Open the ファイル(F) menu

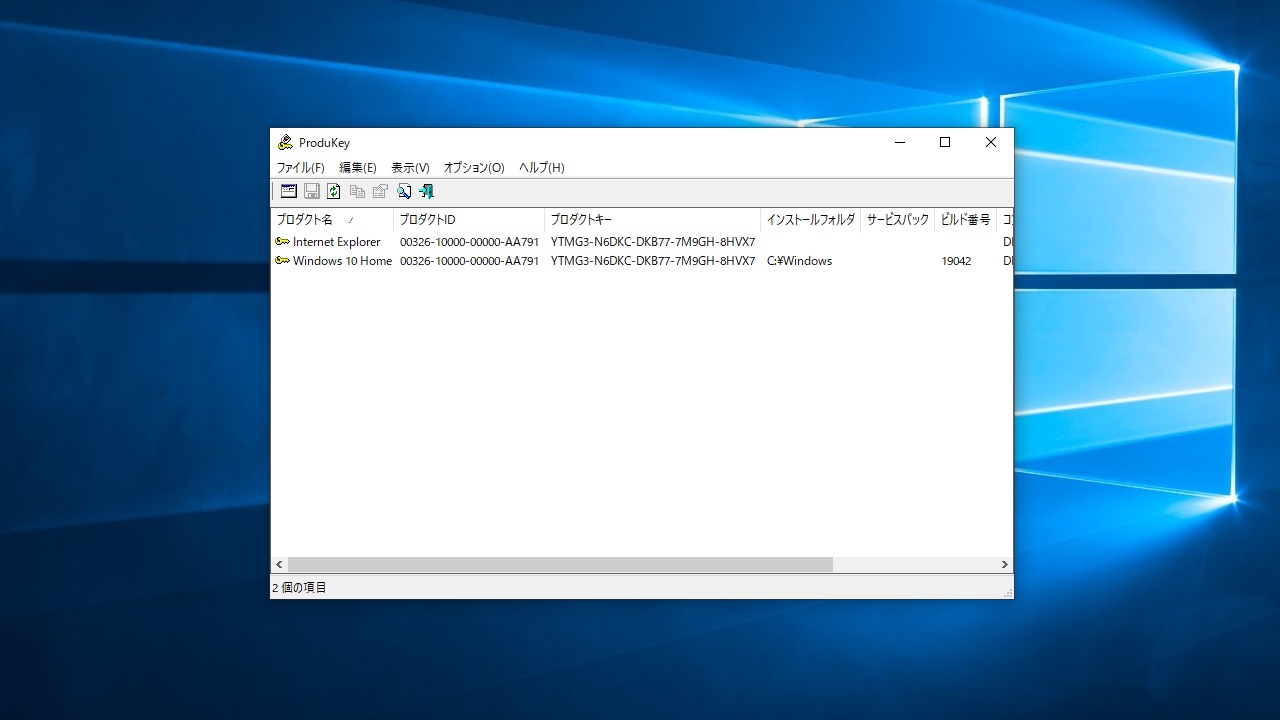click(301, 168)
